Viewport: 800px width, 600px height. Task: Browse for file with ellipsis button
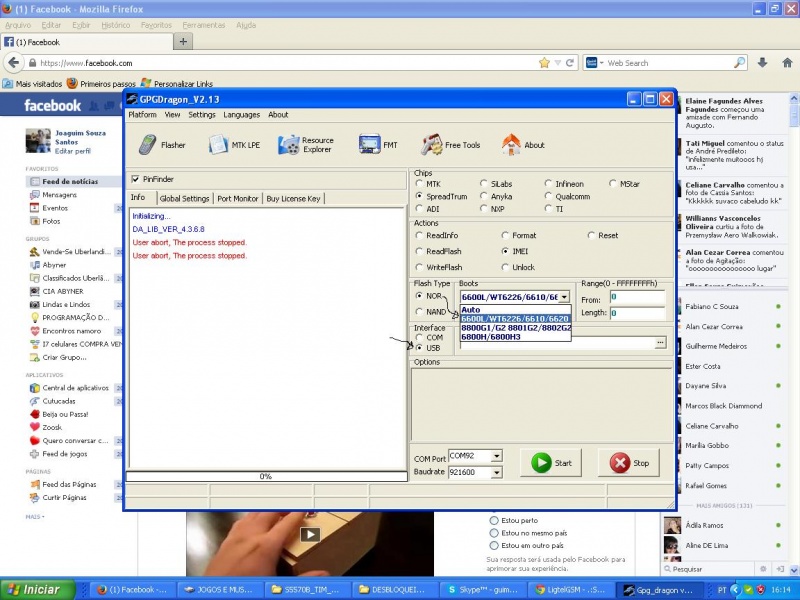[x=660, y=343]
